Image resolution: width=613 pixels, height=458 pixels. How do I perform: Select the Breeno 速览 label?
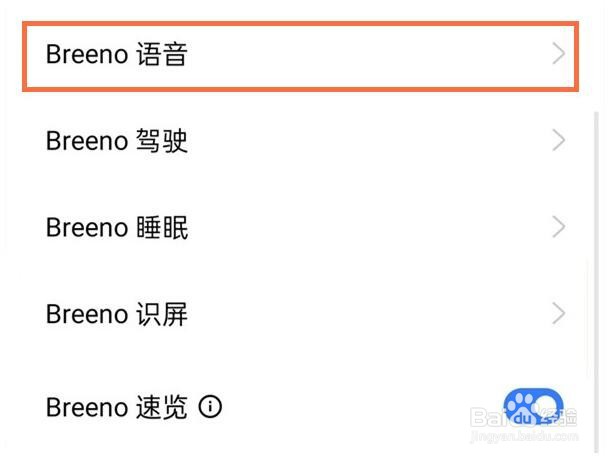pyautogui.click(x=117, y=407)
